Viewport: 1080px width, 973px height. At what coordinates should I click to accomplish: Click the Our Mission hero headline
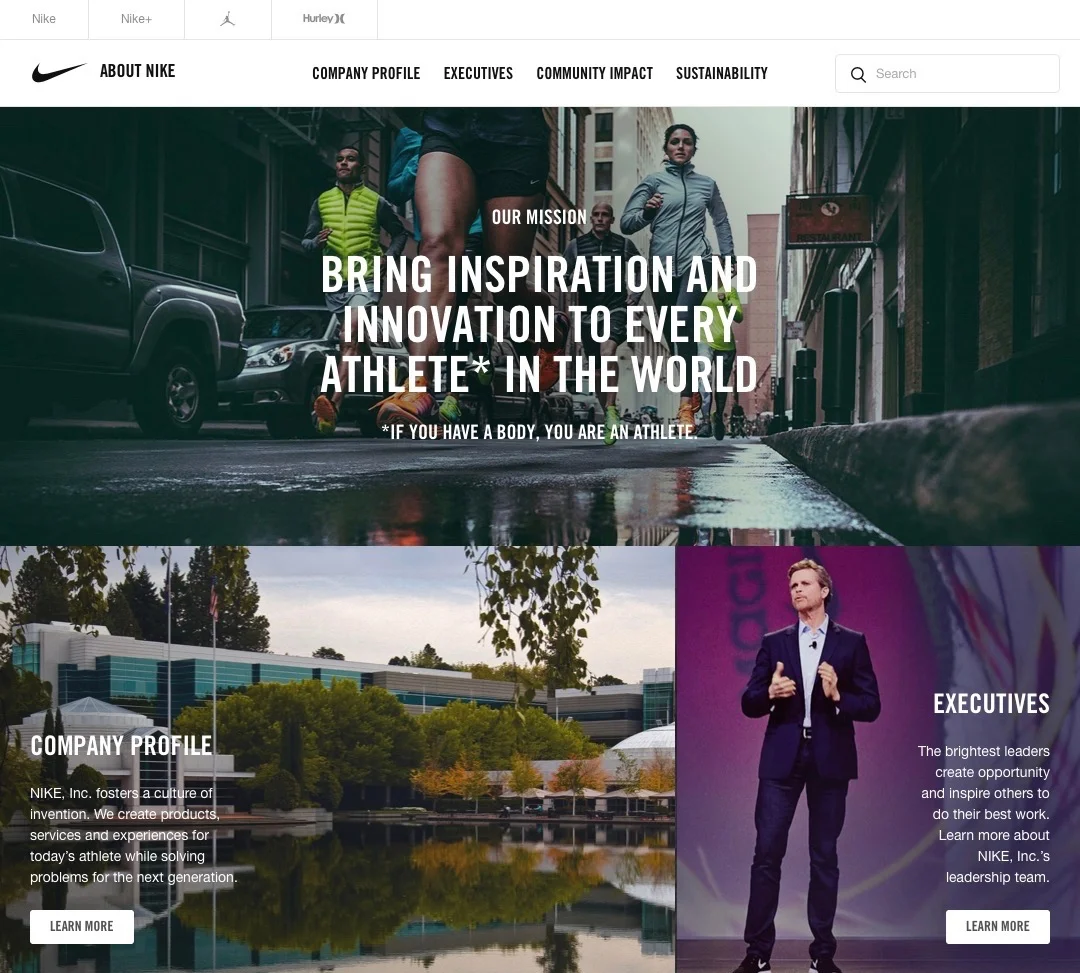click(539, 324)
